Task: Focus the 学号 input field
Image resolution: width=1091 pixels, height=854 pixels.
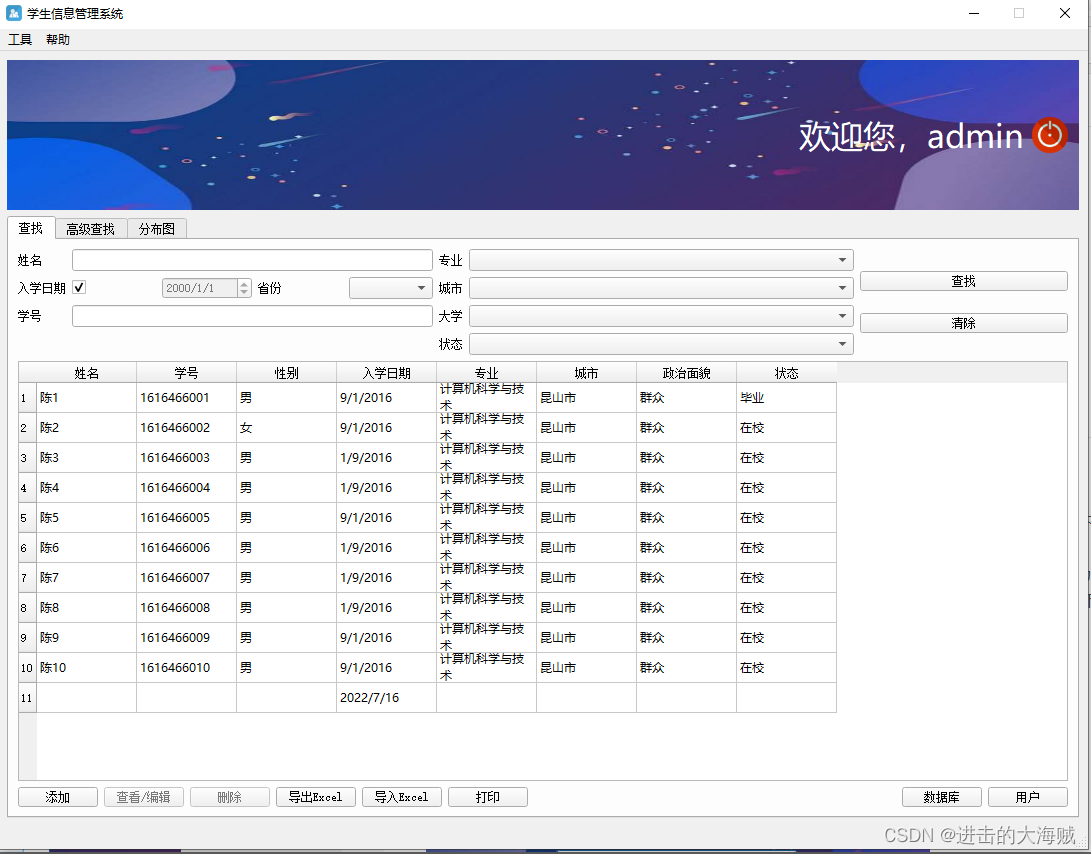Action: point(252,316)
